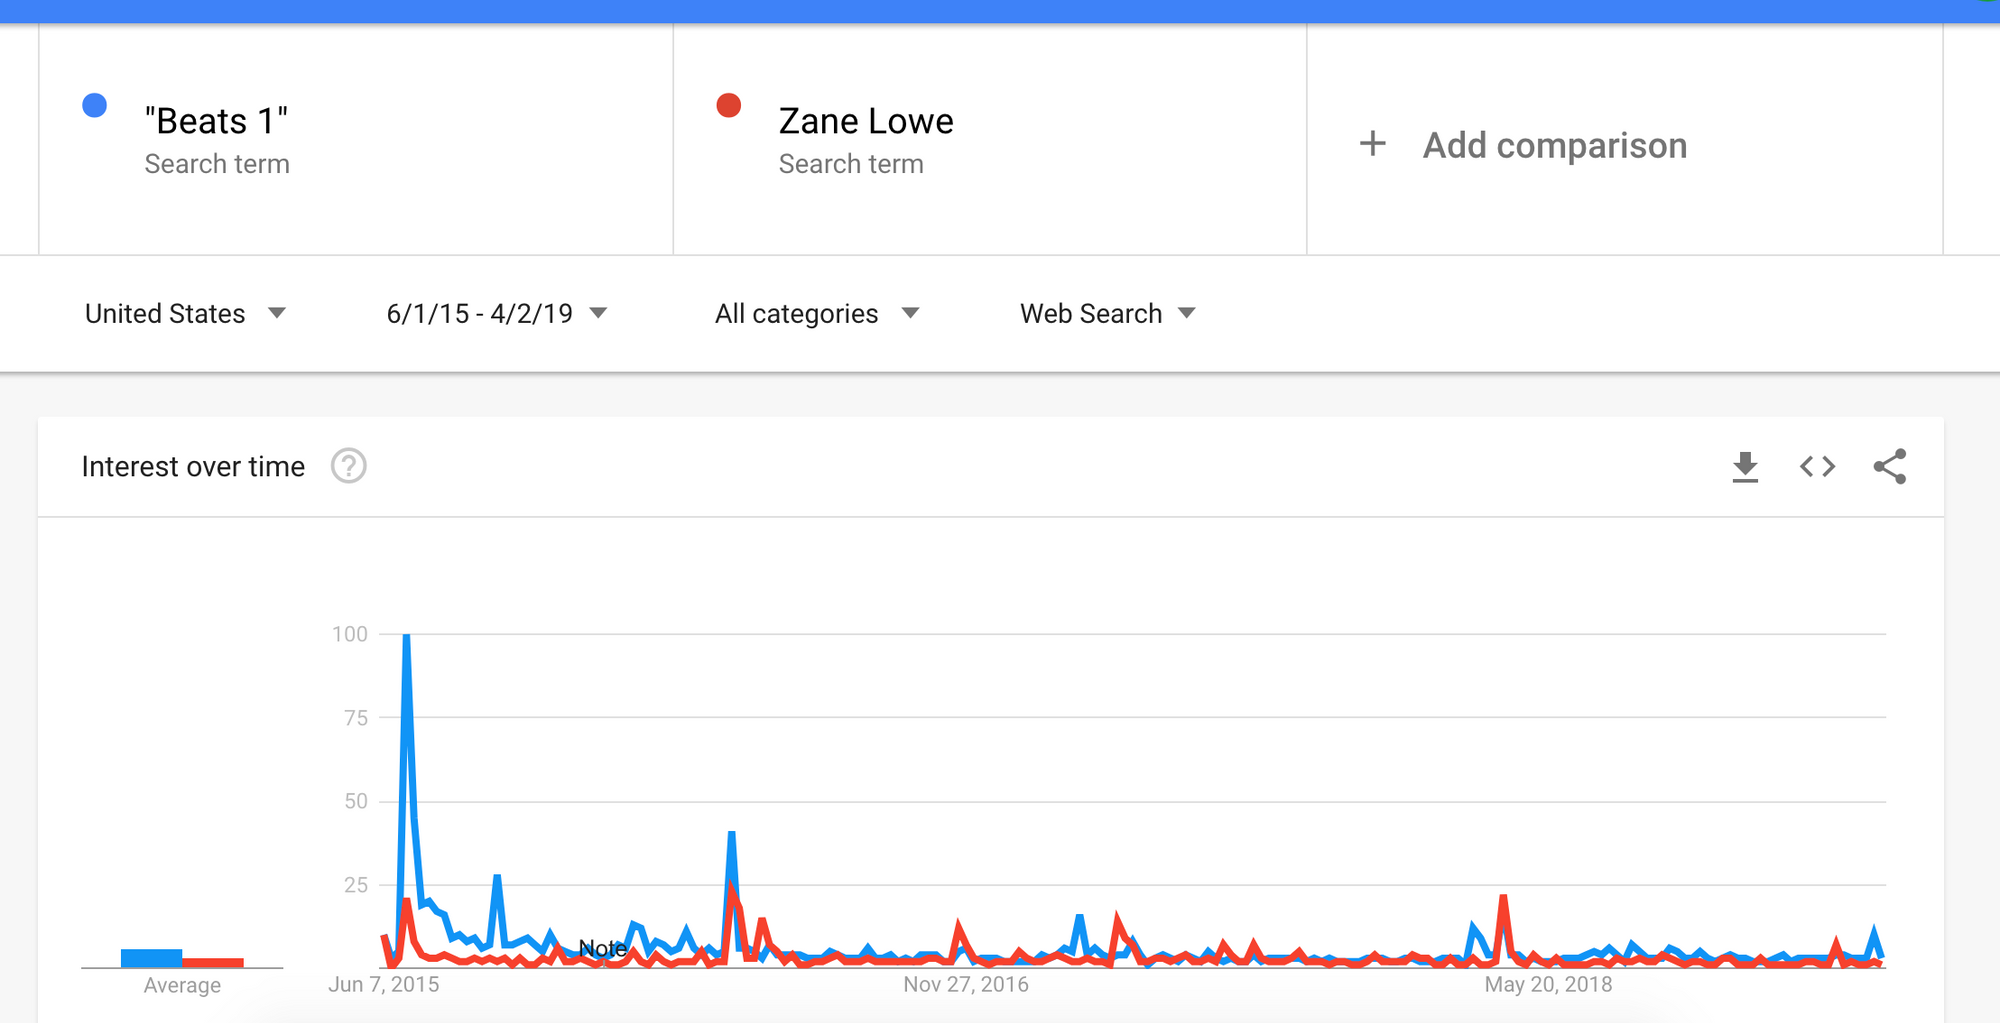Screen dimensions: 2000x1023
Task: Click the blue dot beside "Beats 1"
Action: (x=95, y=105)
